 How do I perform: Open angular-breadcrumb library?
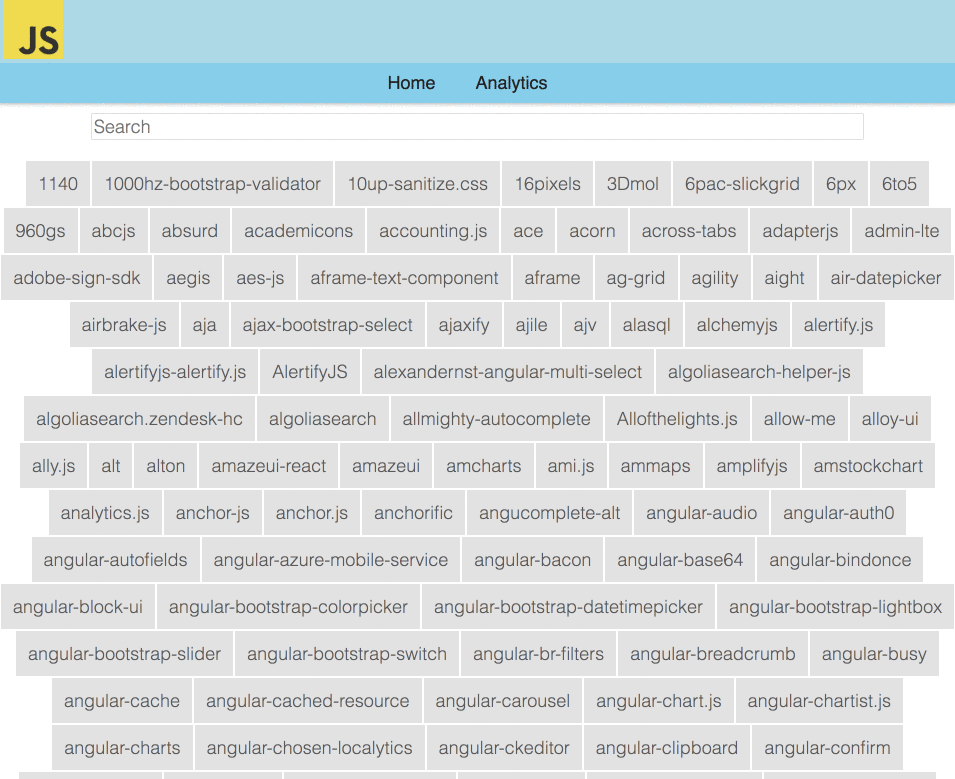pos(713,653)
